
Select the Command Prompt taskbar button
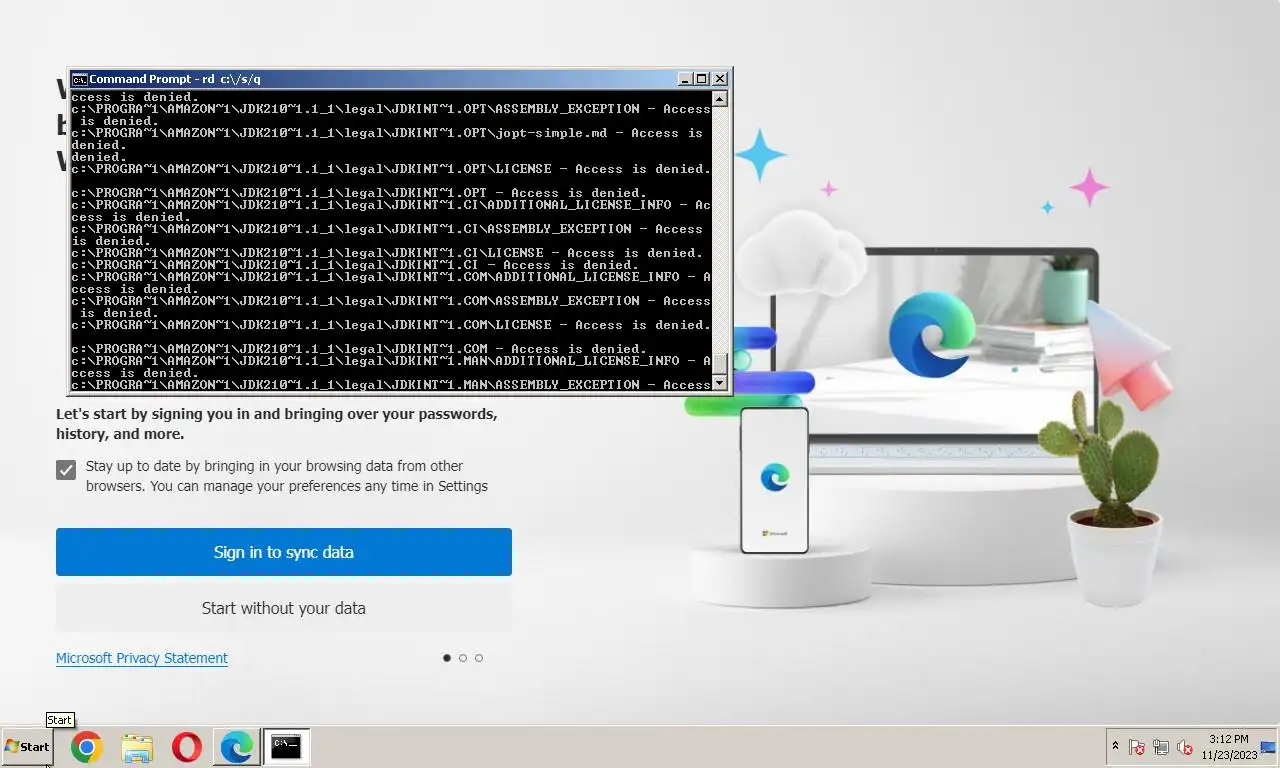286,747
